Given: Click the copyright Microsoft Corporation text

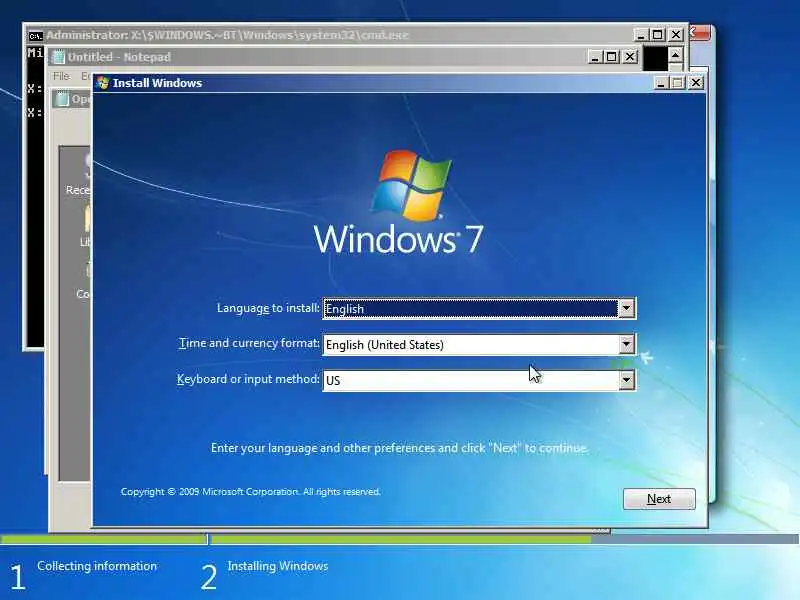Looking at the screenshot, I should tap(251, 492).
